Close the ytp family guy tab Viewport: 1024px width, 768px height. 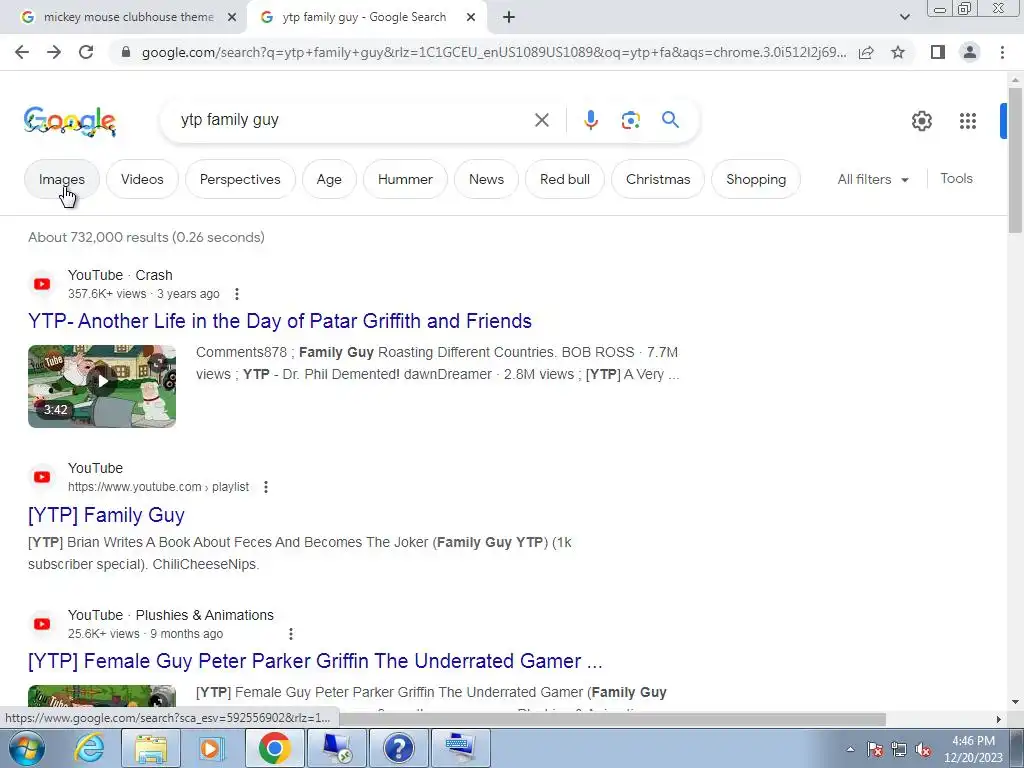[x=471, y=18]
